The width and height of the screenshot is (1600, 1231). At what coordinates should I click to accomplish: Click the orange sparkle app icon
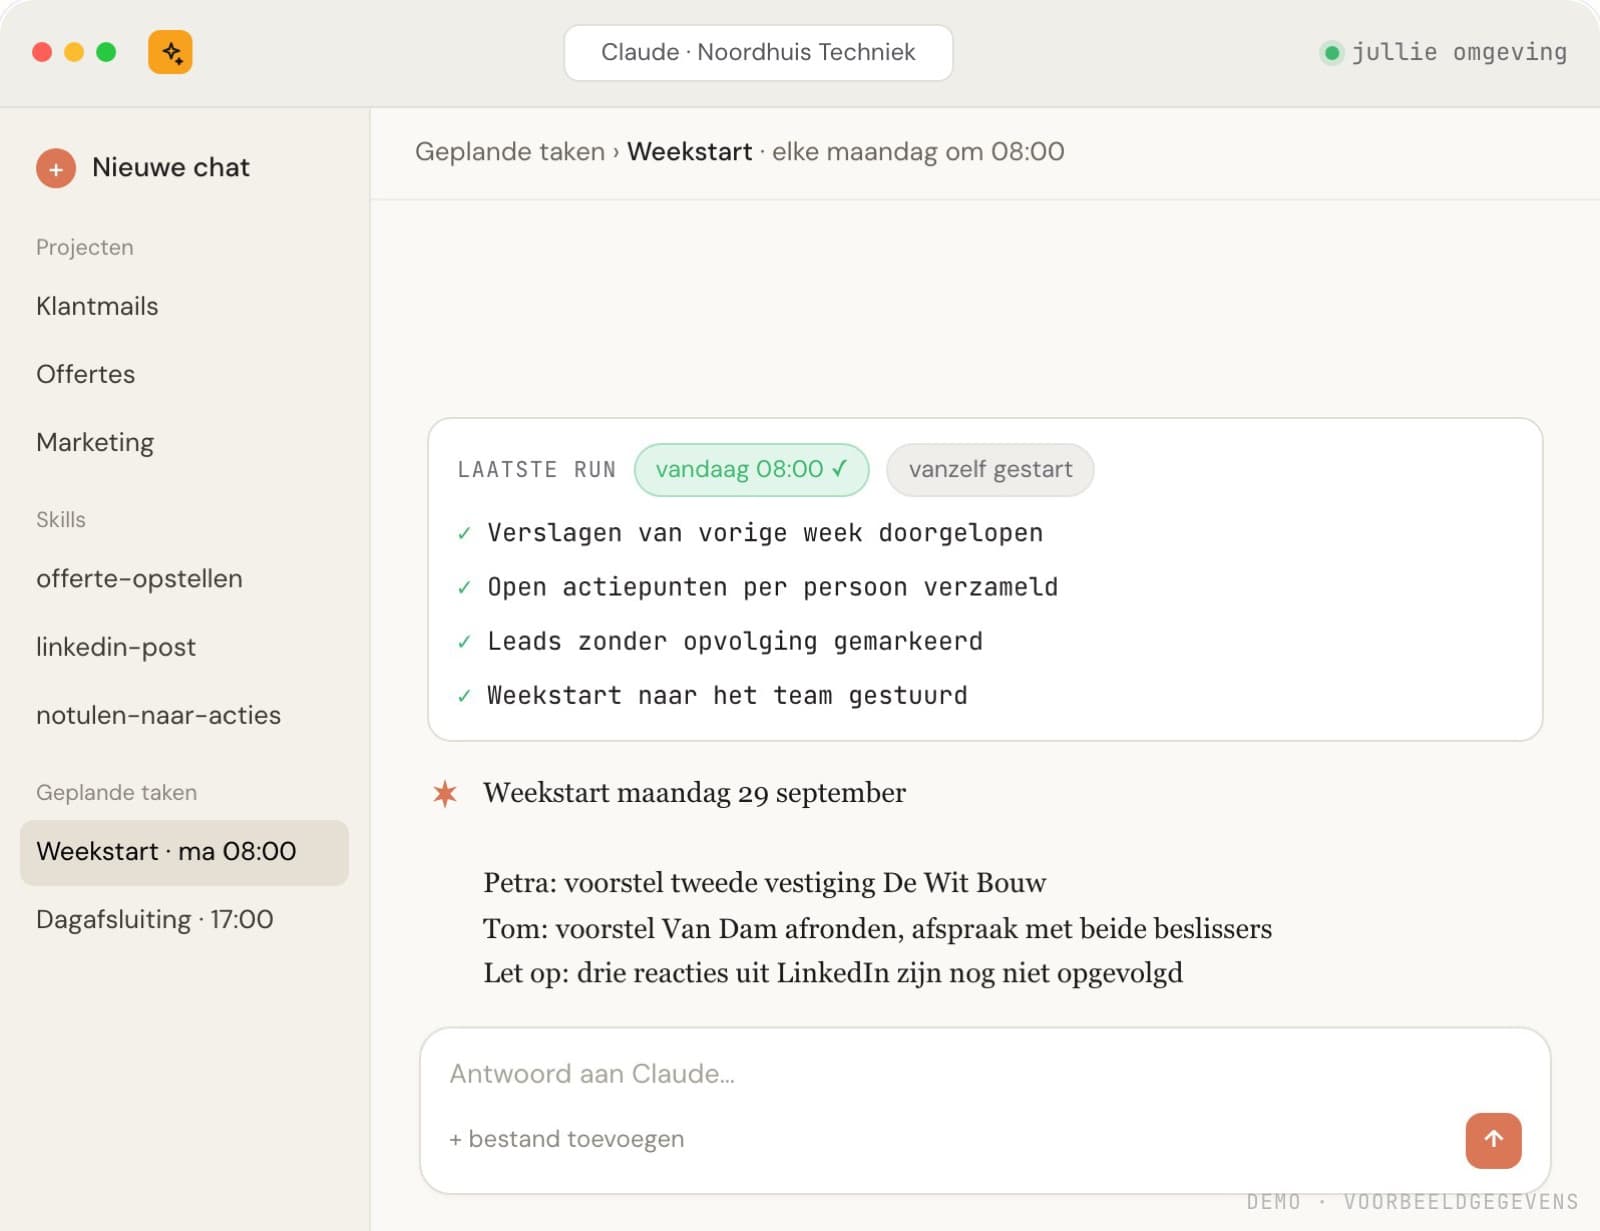170,52
